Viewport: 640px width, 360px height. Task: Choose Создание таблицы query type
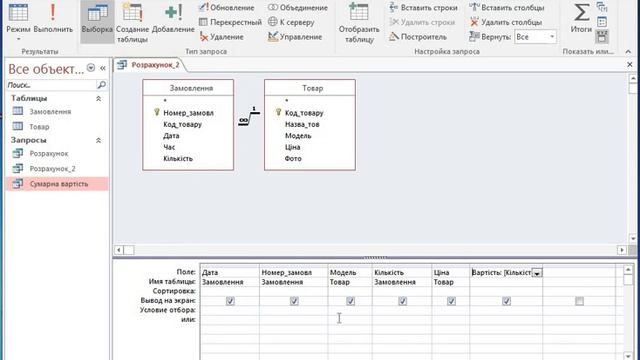click(132, 22)
